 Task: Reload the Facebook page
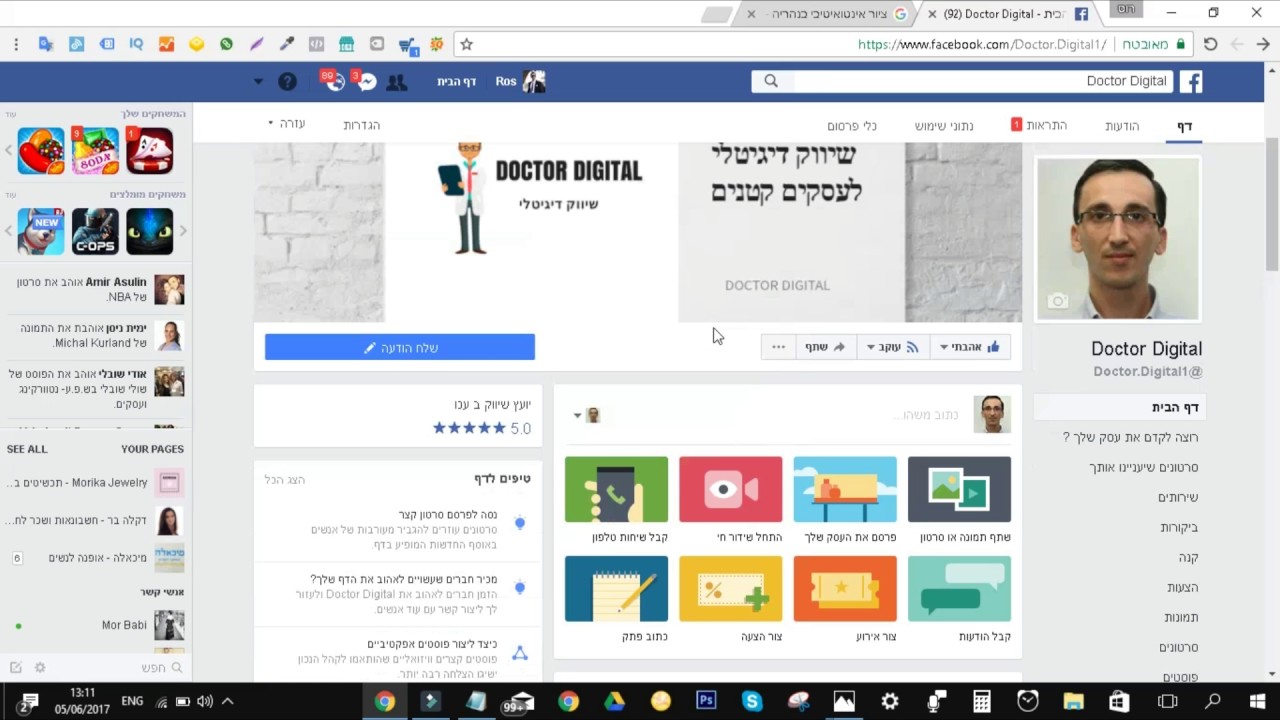point(1210,44)
